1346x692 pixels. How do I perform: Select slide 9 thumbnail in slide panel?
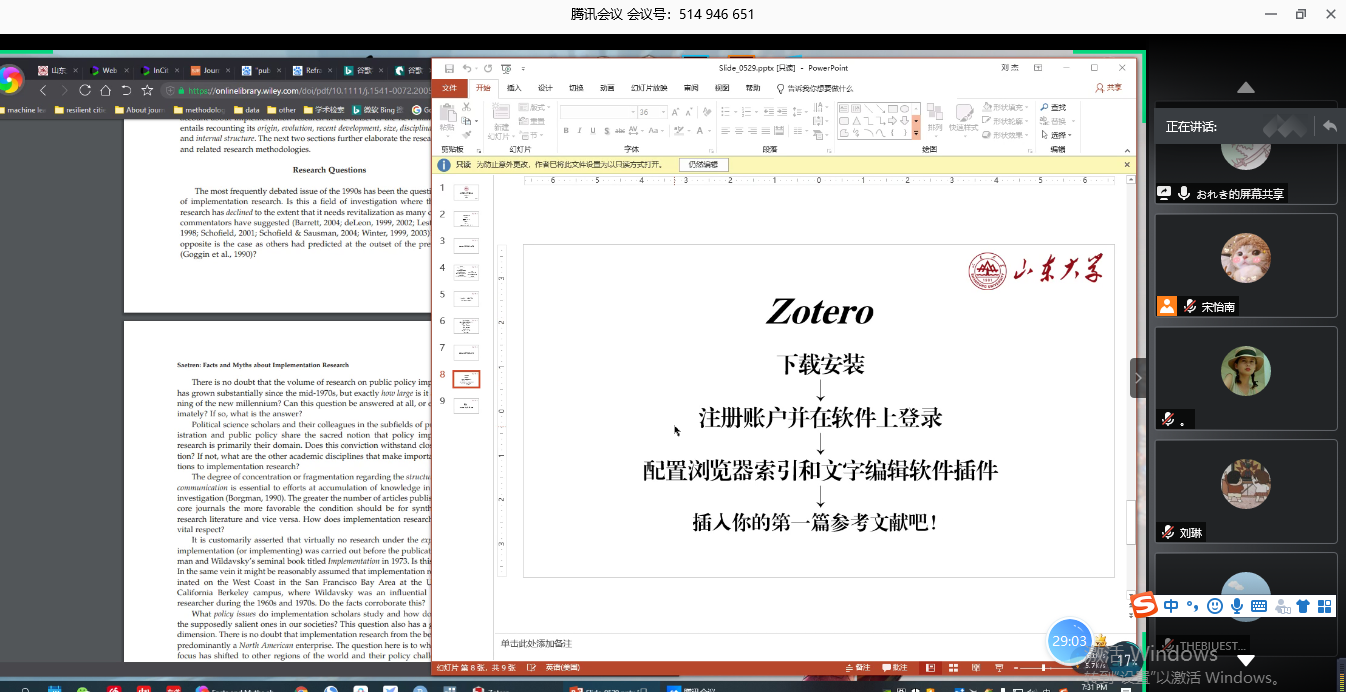467,405
